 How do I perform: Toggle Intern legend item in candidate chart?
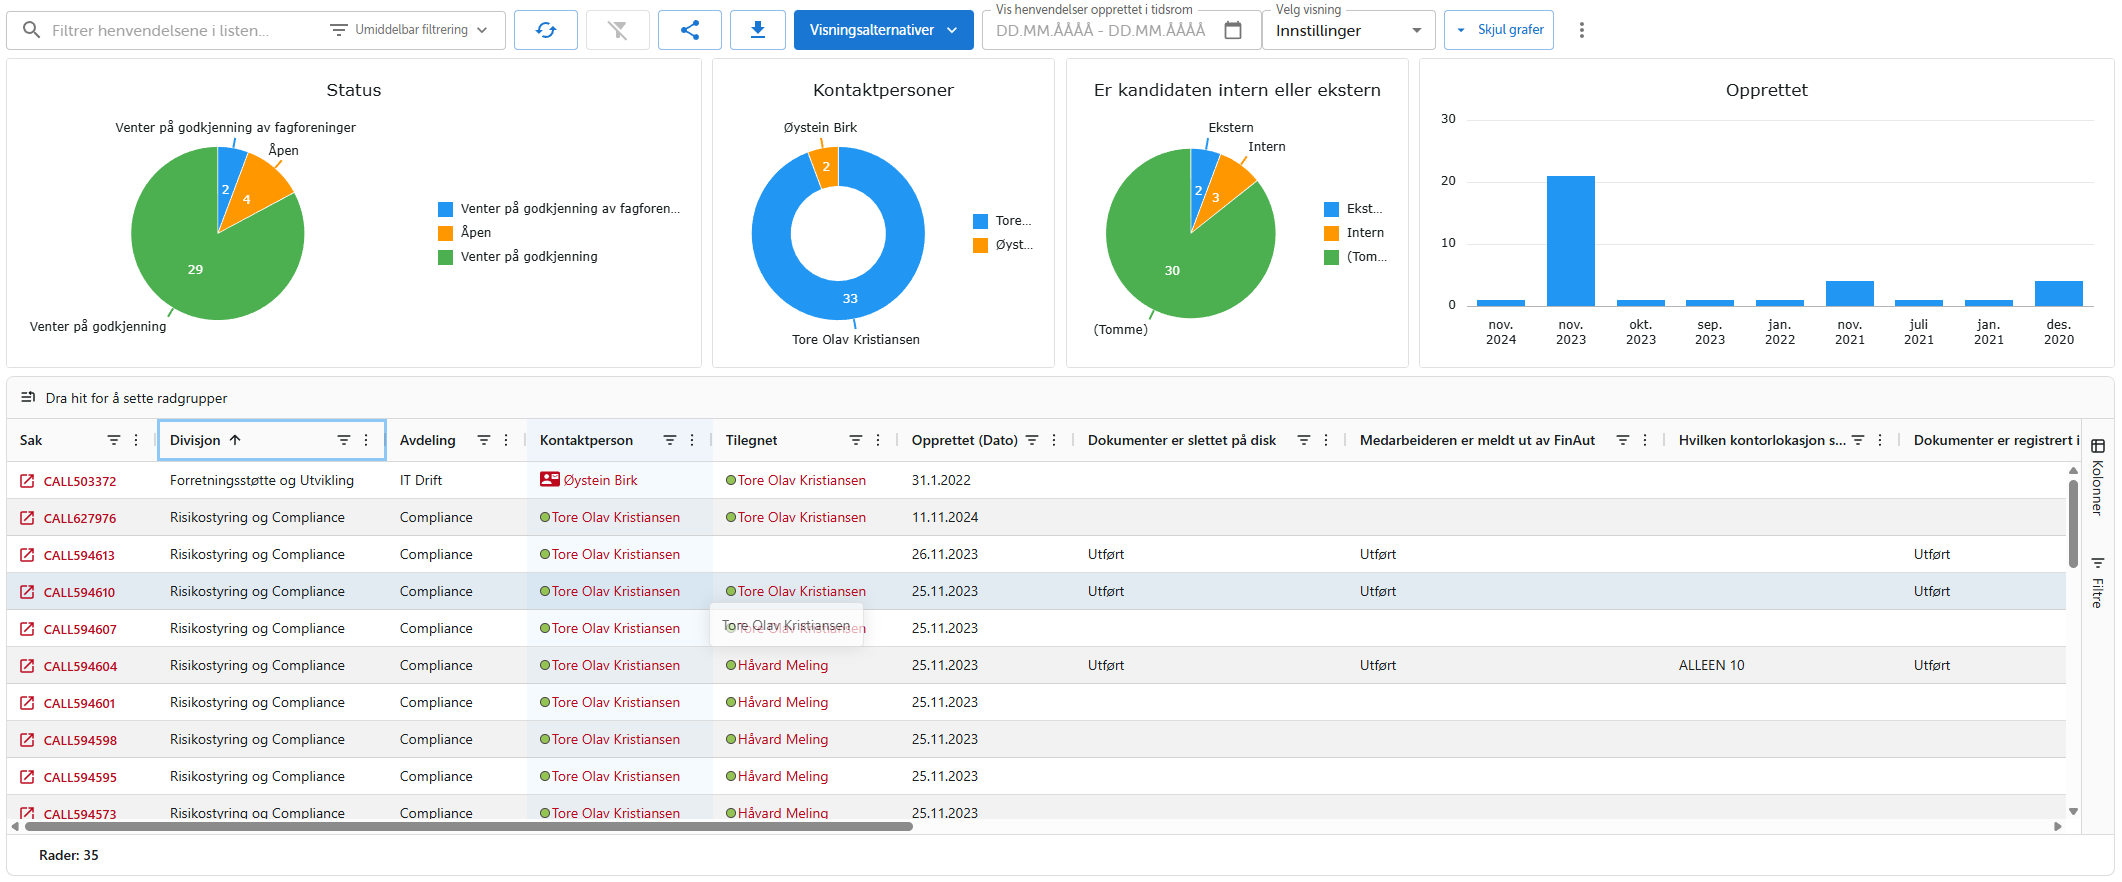click(x=1364, y=233)
